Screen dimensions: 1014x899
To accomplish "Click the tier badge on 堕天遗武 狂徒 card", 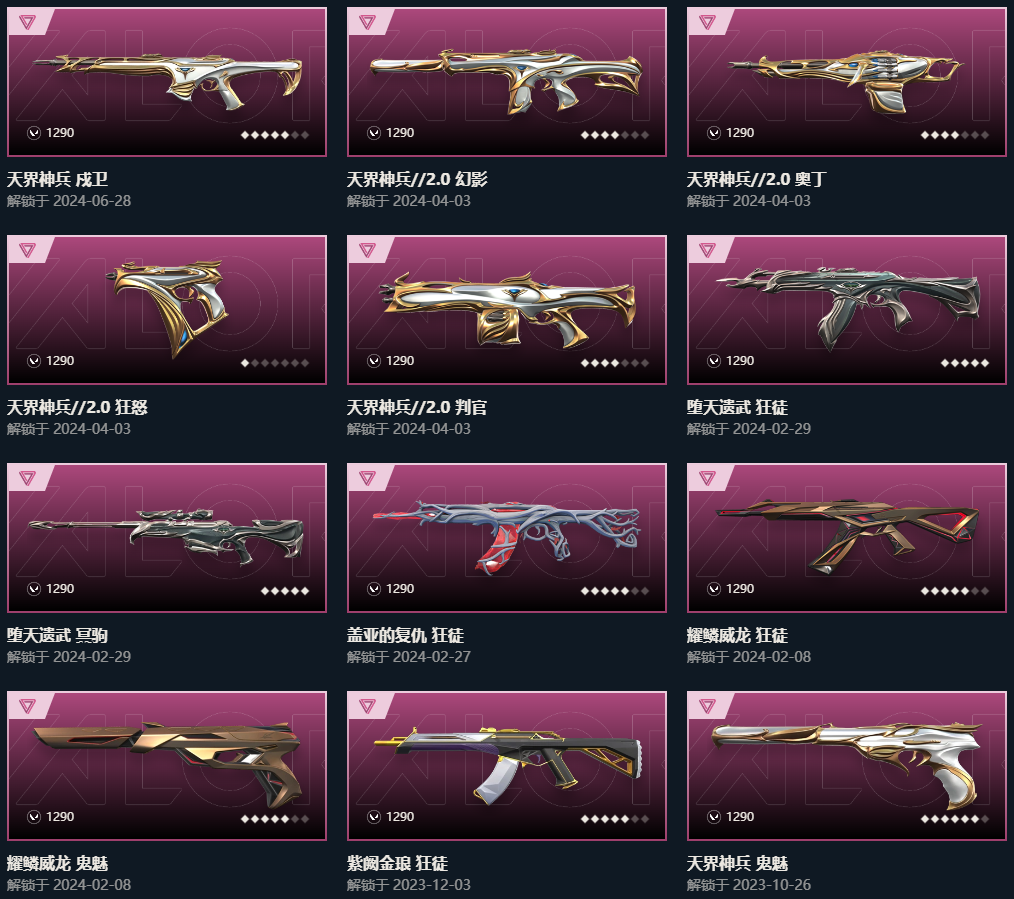I will (x=707, y=250).
